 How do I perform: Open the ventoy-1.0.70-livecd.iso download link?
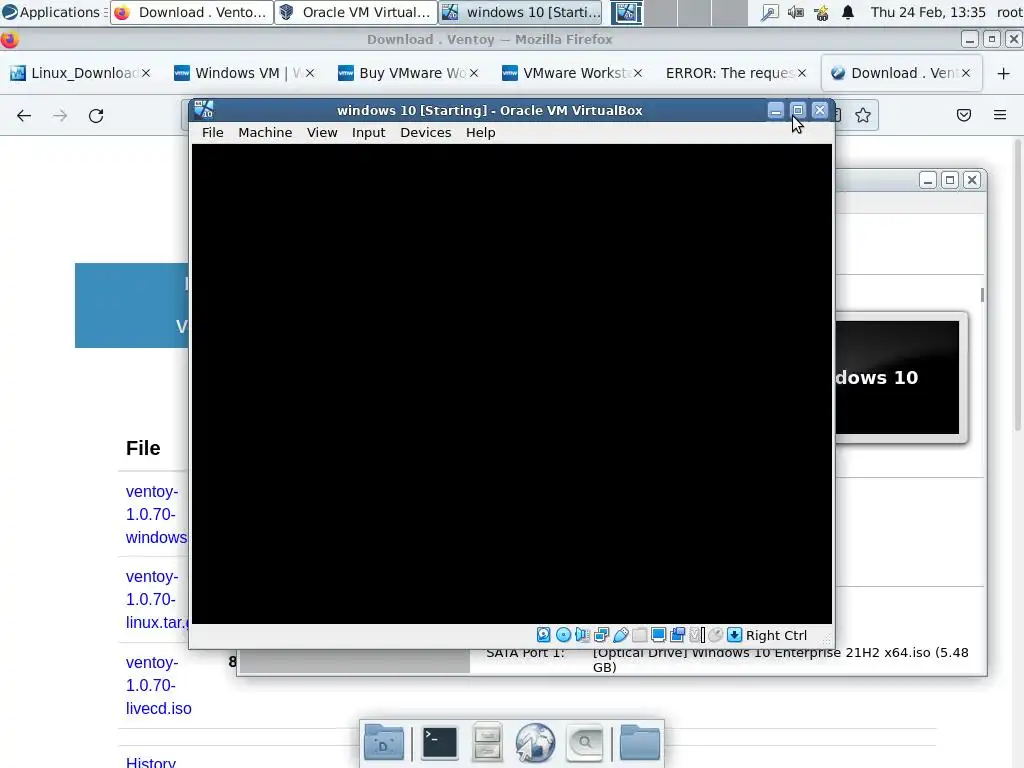pyautogui.click(x=159, y=685)
